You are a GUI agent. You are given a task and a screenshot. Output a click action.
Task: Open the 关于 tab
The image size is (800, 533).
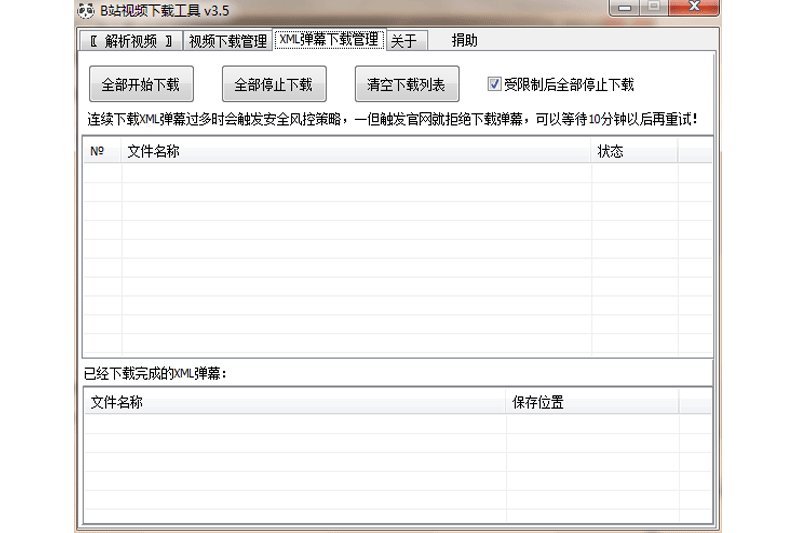click(407, 41)
